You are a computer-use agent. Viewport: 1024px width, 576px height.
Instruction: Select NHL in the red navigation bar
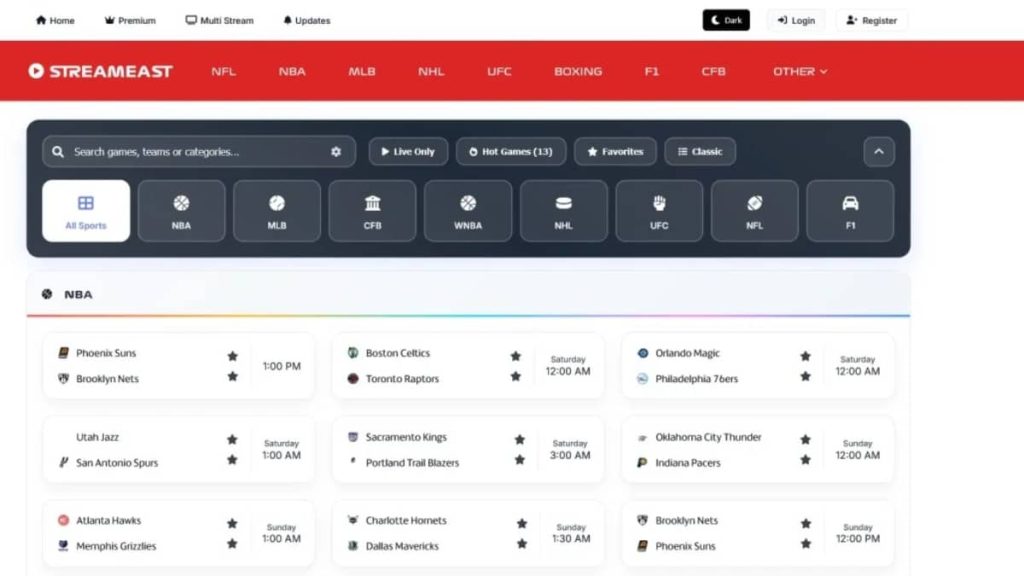coord(431,71)
